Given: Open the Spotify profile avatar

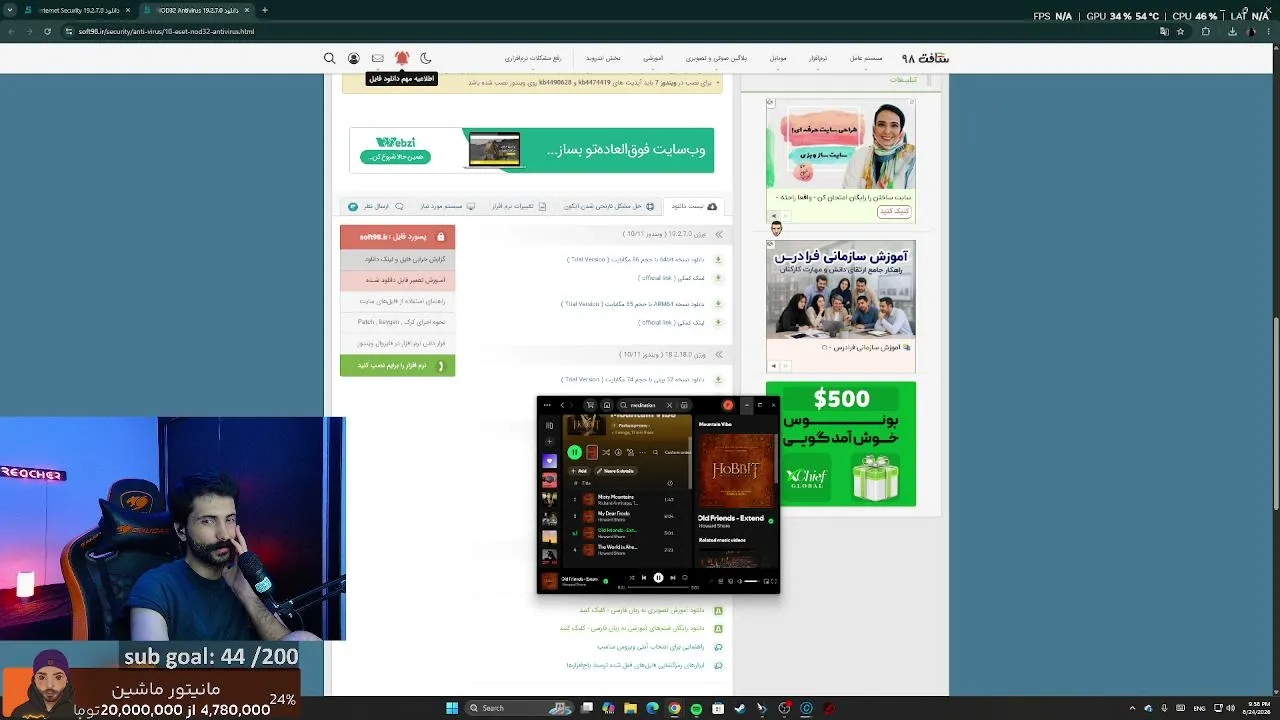Looking at the screenshot, I should click(x=728, y=405).
